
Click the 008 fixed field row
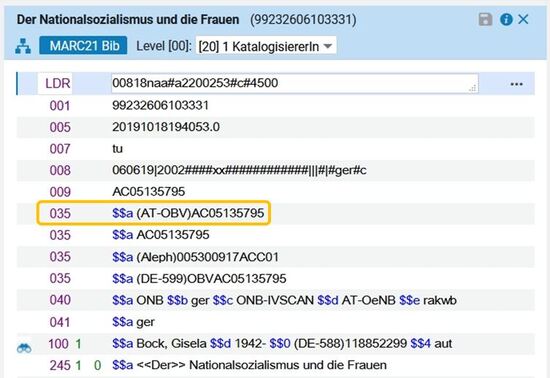(x=276, y=170)
